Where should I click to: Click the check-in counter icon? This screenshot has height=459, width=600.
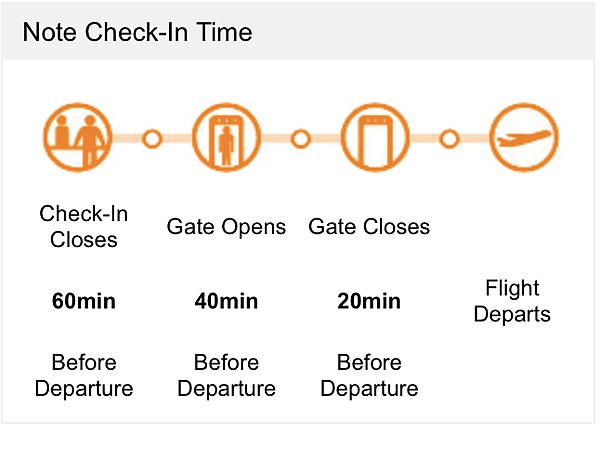(78, 137)
